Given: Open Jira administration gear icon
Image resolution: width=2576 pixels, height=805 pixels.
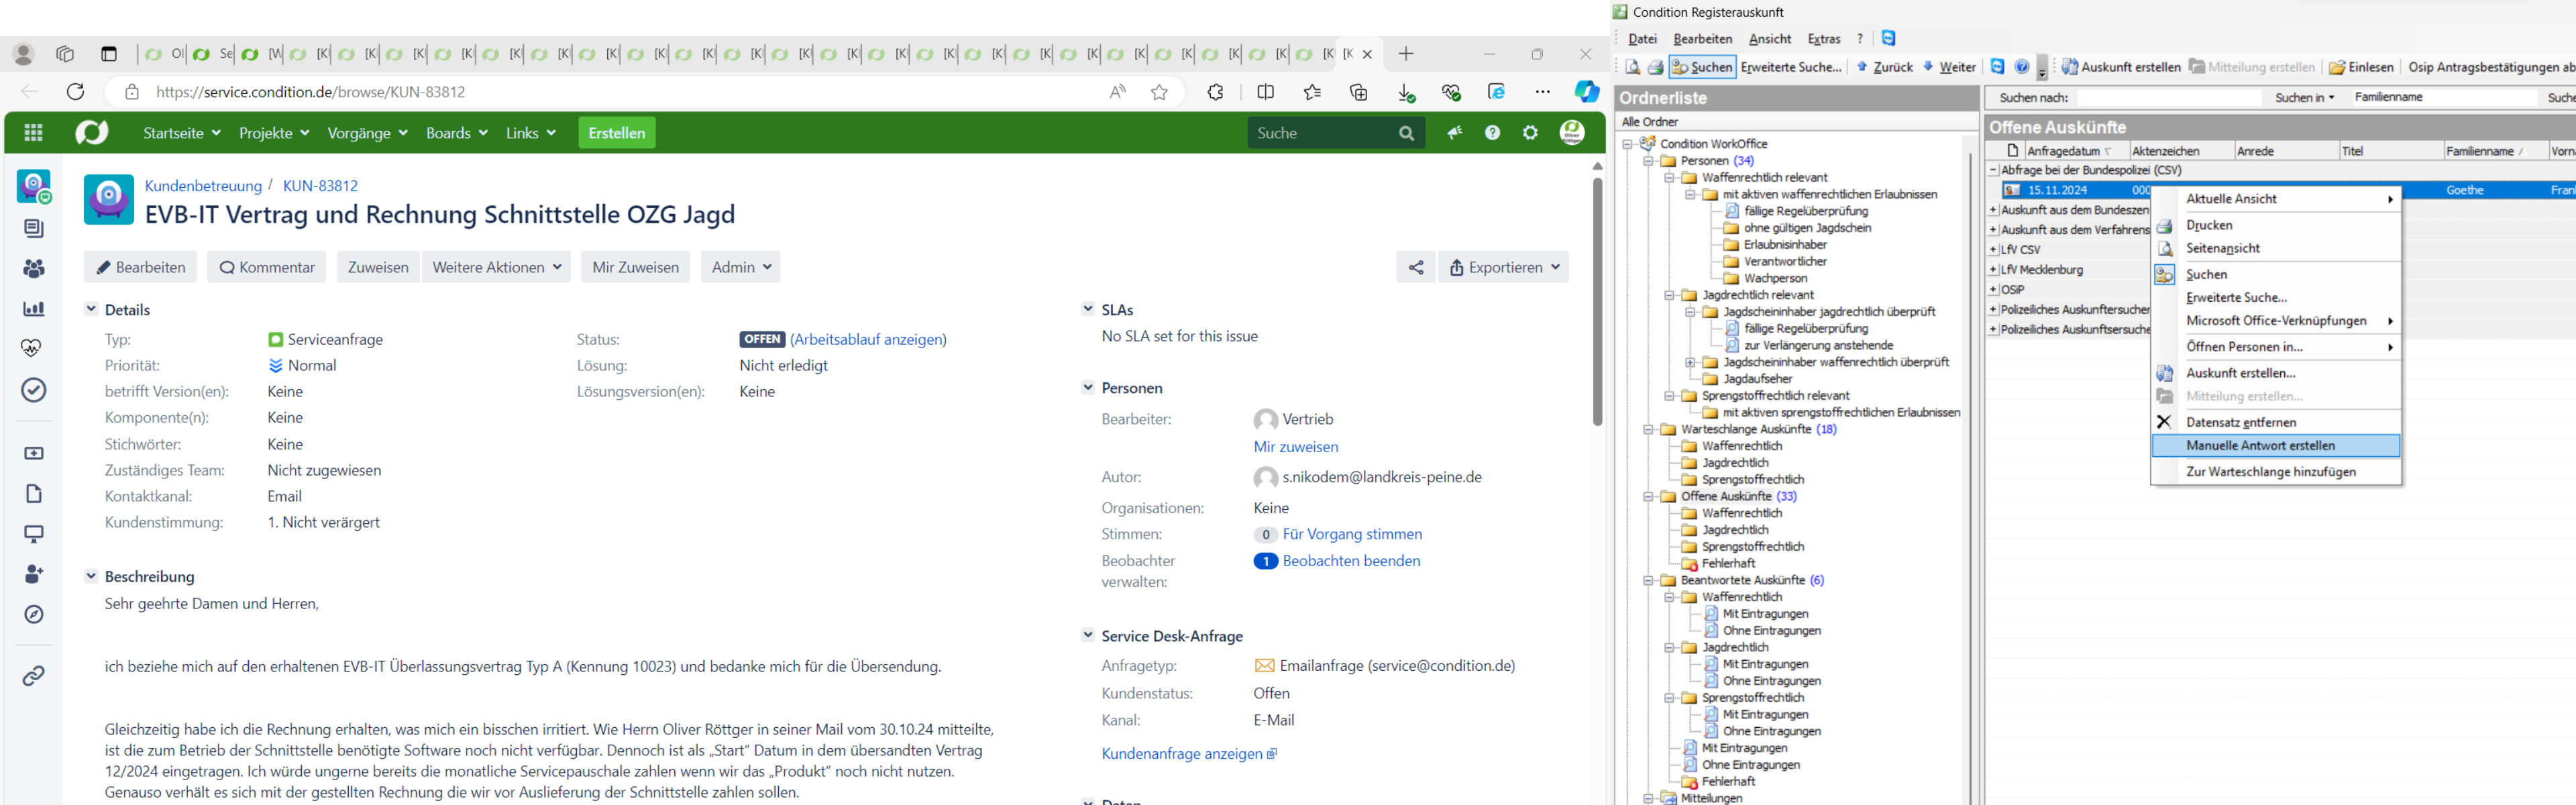Looking at the screenshot, I should click(1530, 133).
